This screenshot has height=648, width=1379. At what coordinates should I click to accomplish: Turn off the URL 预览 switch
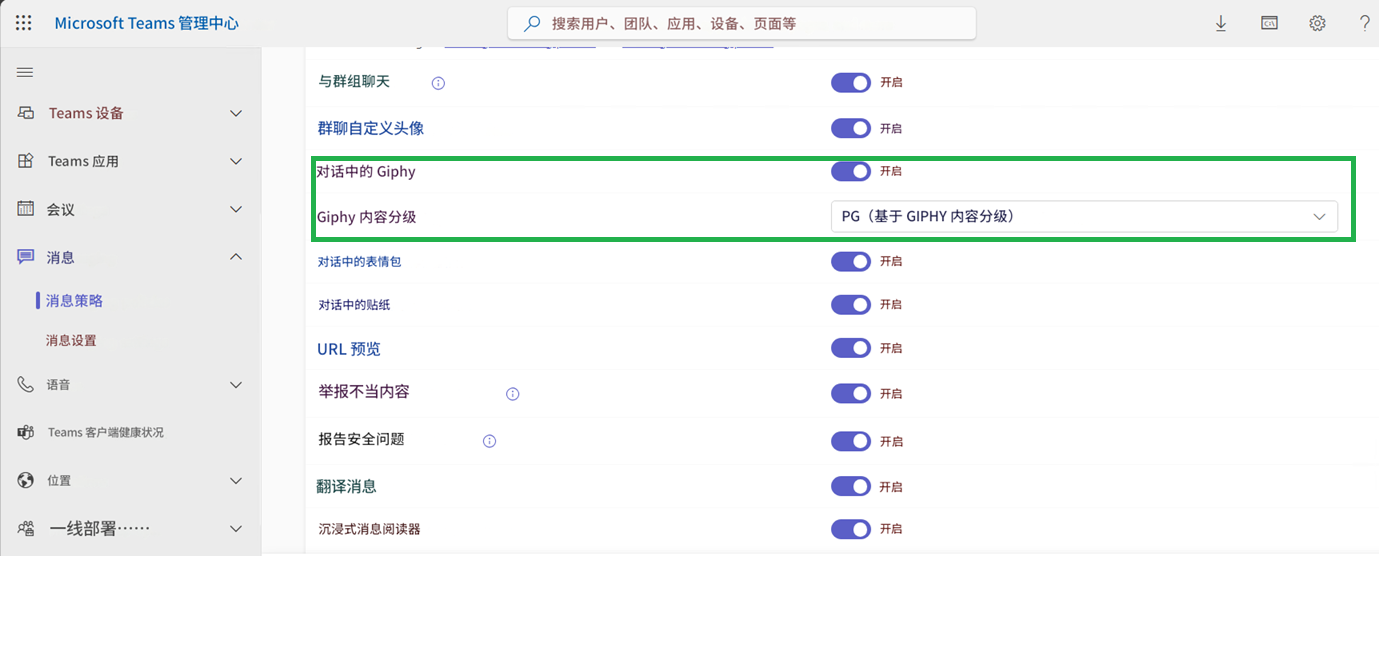(851, 348)
